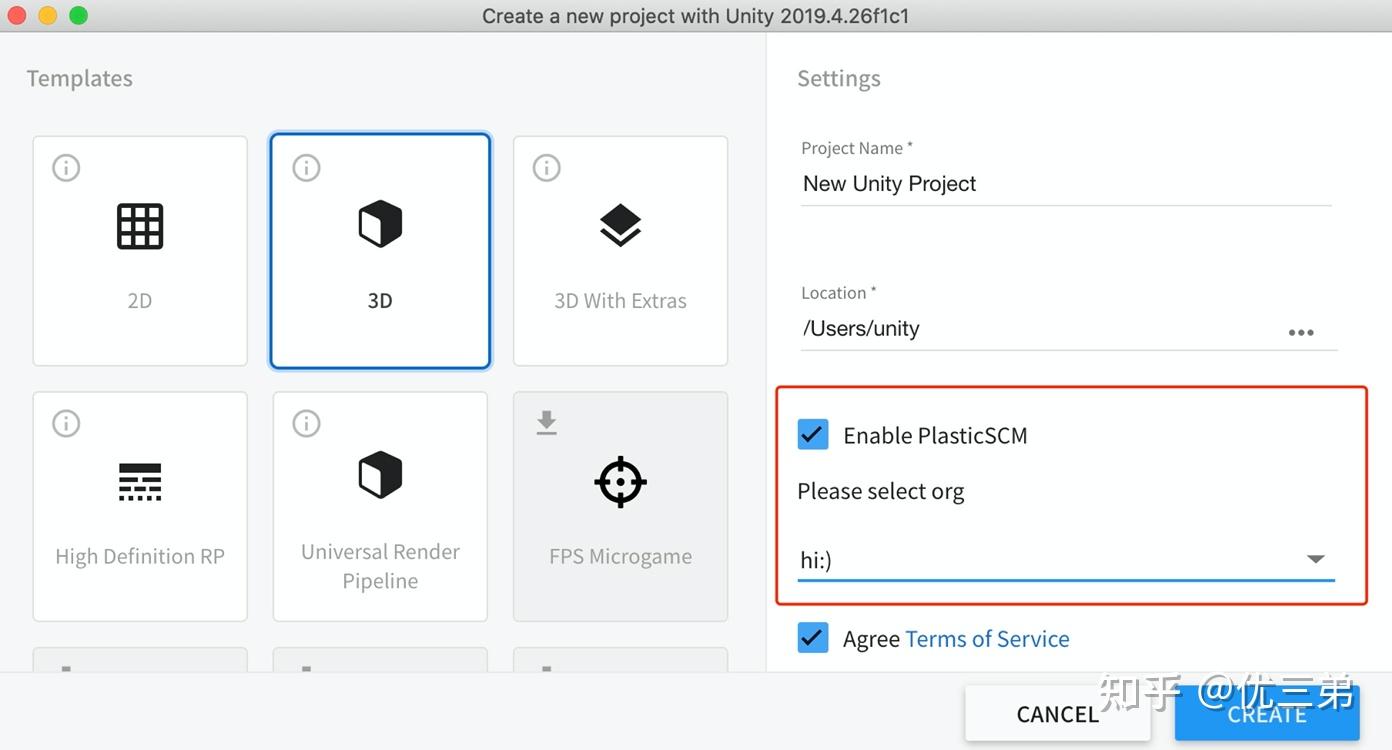Download the FPS Microgame template
The width and height of the screenshot is (1392, 750).
[620, 505]
